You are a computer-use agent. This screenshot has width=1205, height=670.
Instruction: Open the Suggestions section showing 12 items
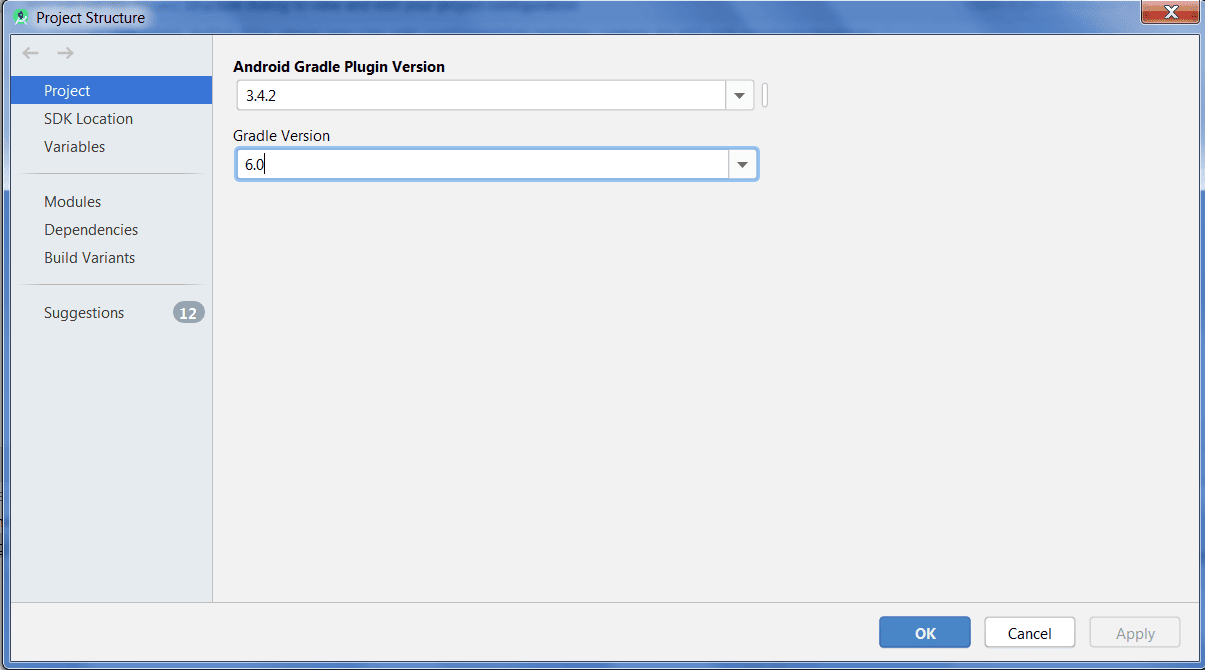[x=84, y=312]
